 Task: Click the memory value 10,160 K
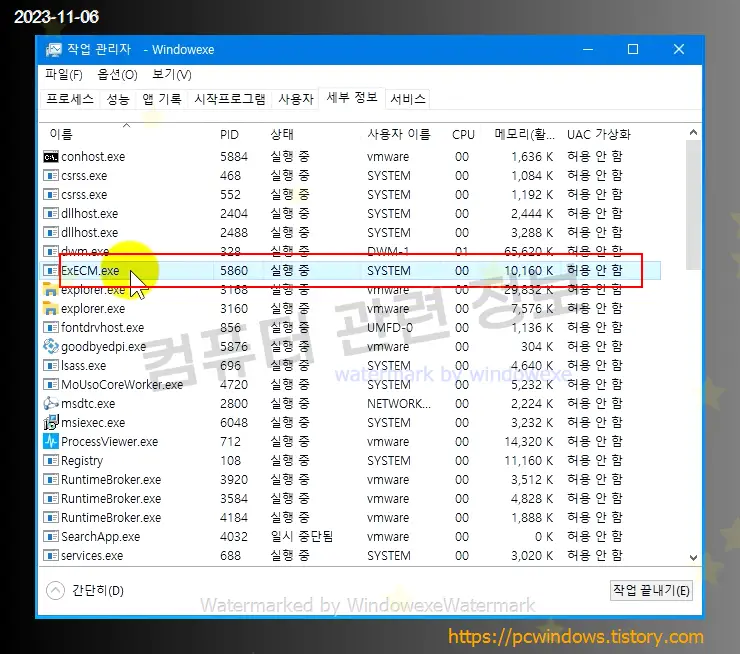pyautogui.click(x=529, y=270)
